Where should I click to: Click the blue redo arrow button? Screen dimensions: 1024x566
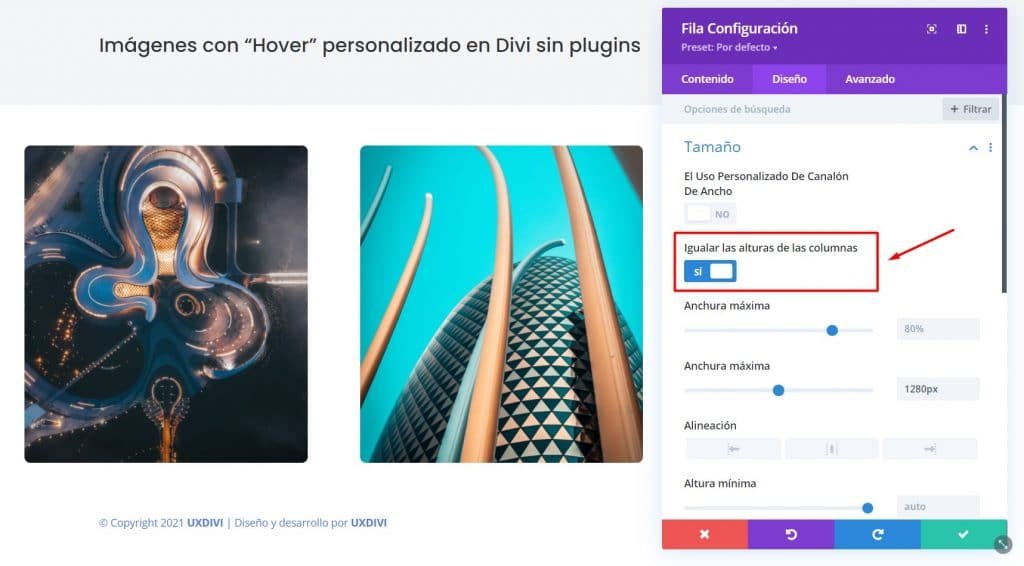[877, 534]
